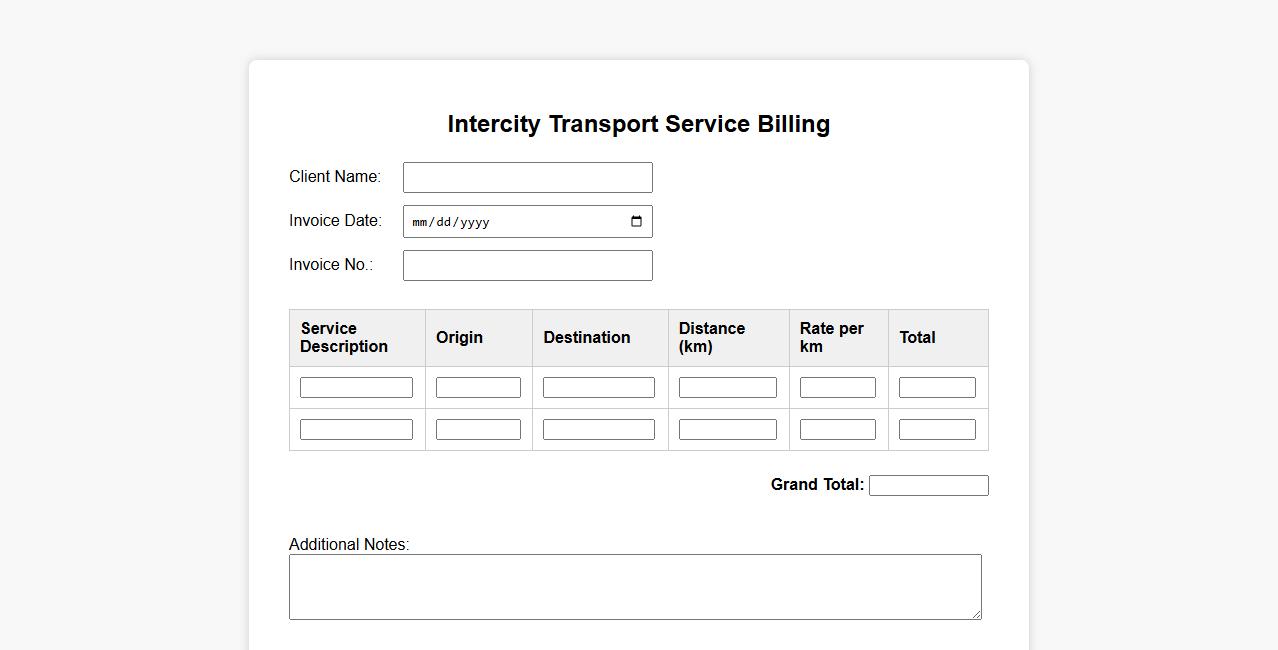Focus first row Distance (km) field
Screen dimensions: 1278x650
click(727, 388)
